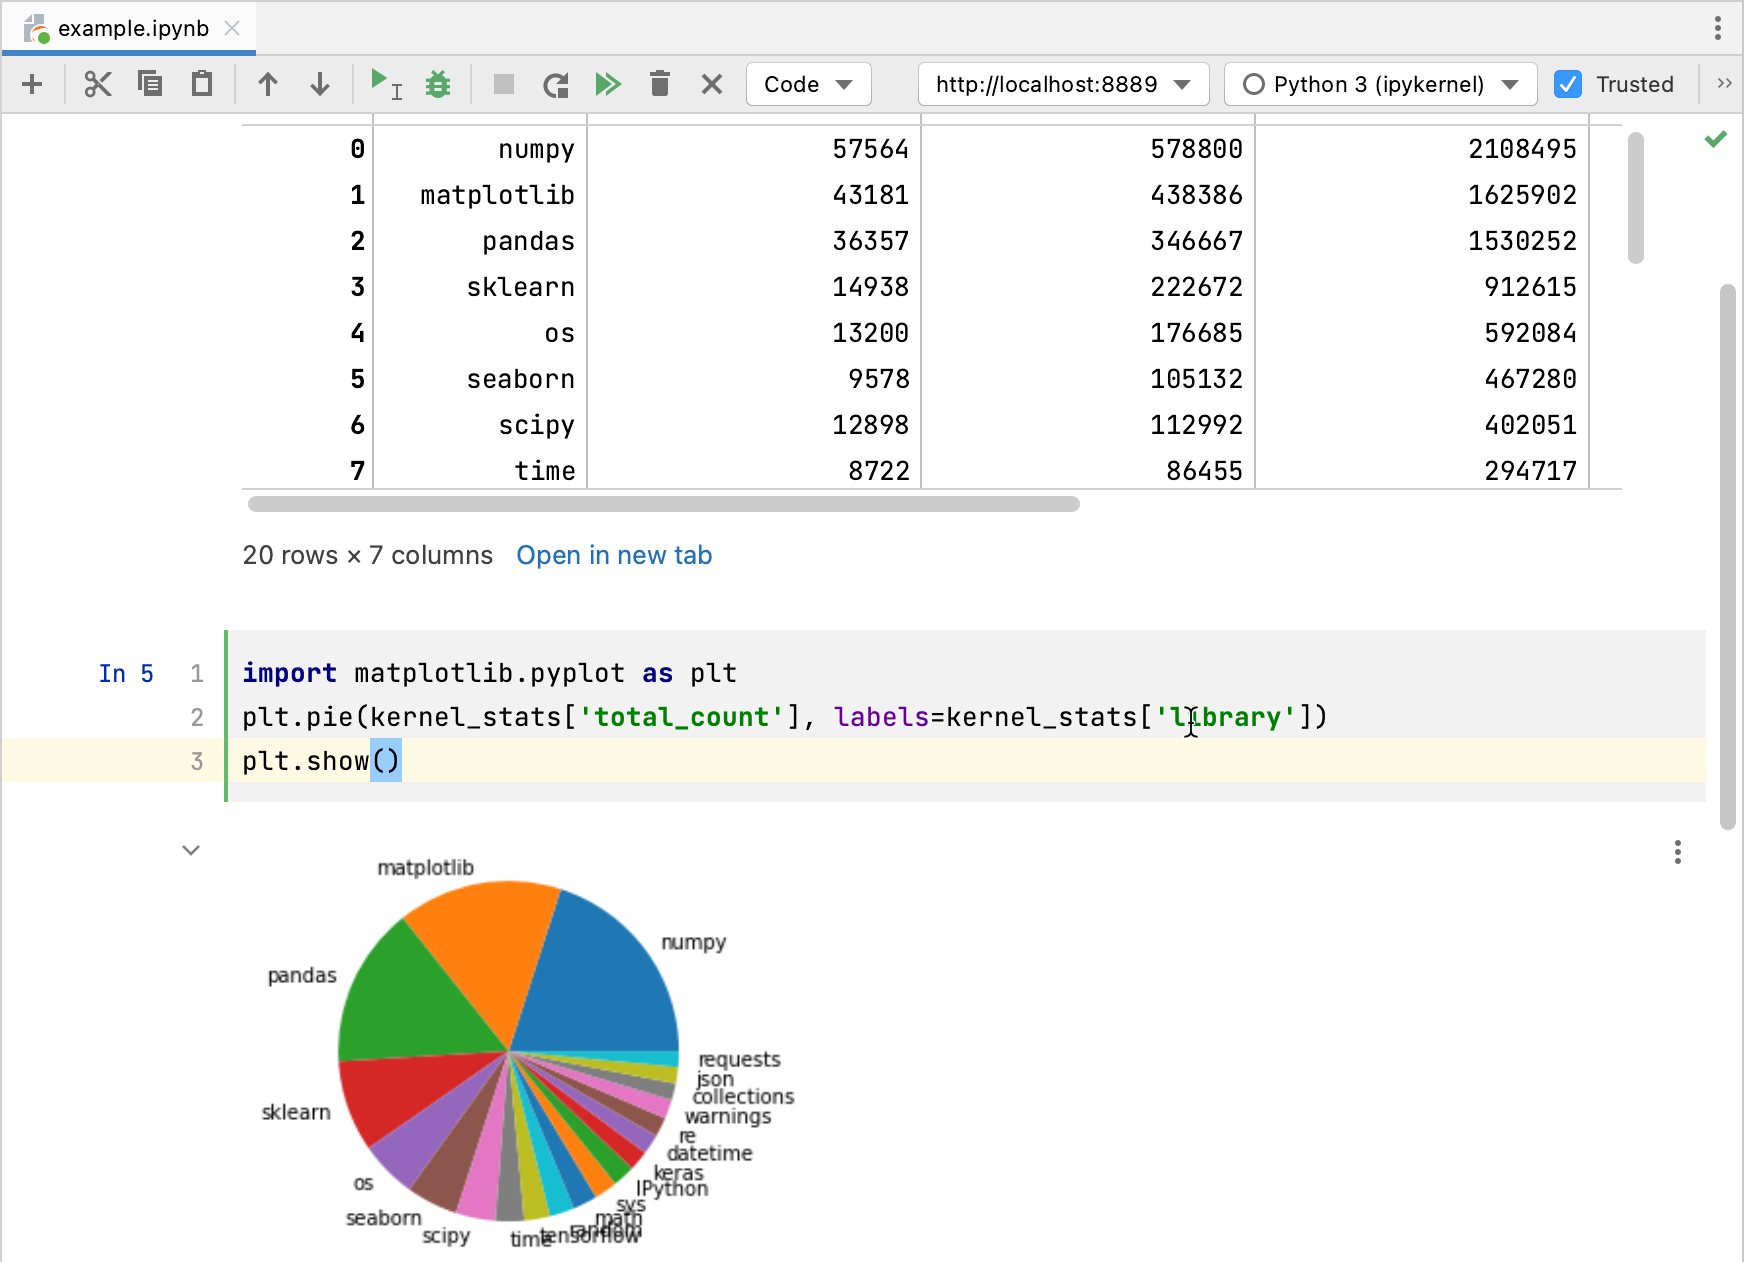Viewport: 1744px width, 1262px height.
Task: Cut the selected cell with the scissors icon
Action: [97, 84]
